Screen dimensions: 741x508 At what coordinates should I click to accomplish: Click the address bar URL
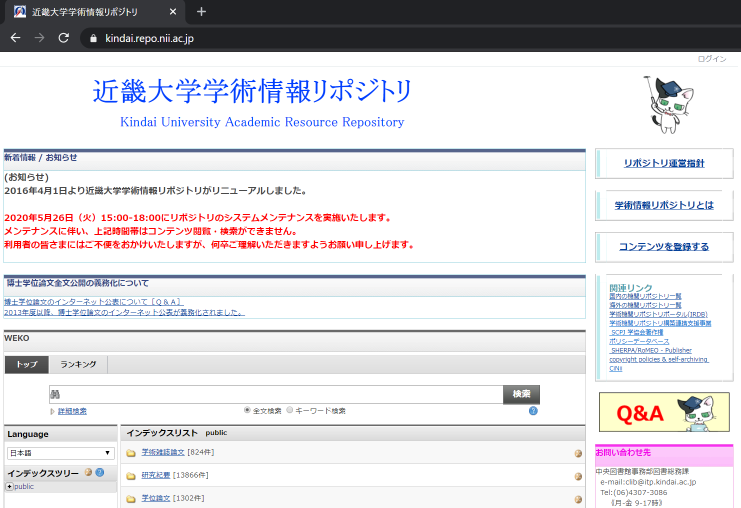coord(149,38)
